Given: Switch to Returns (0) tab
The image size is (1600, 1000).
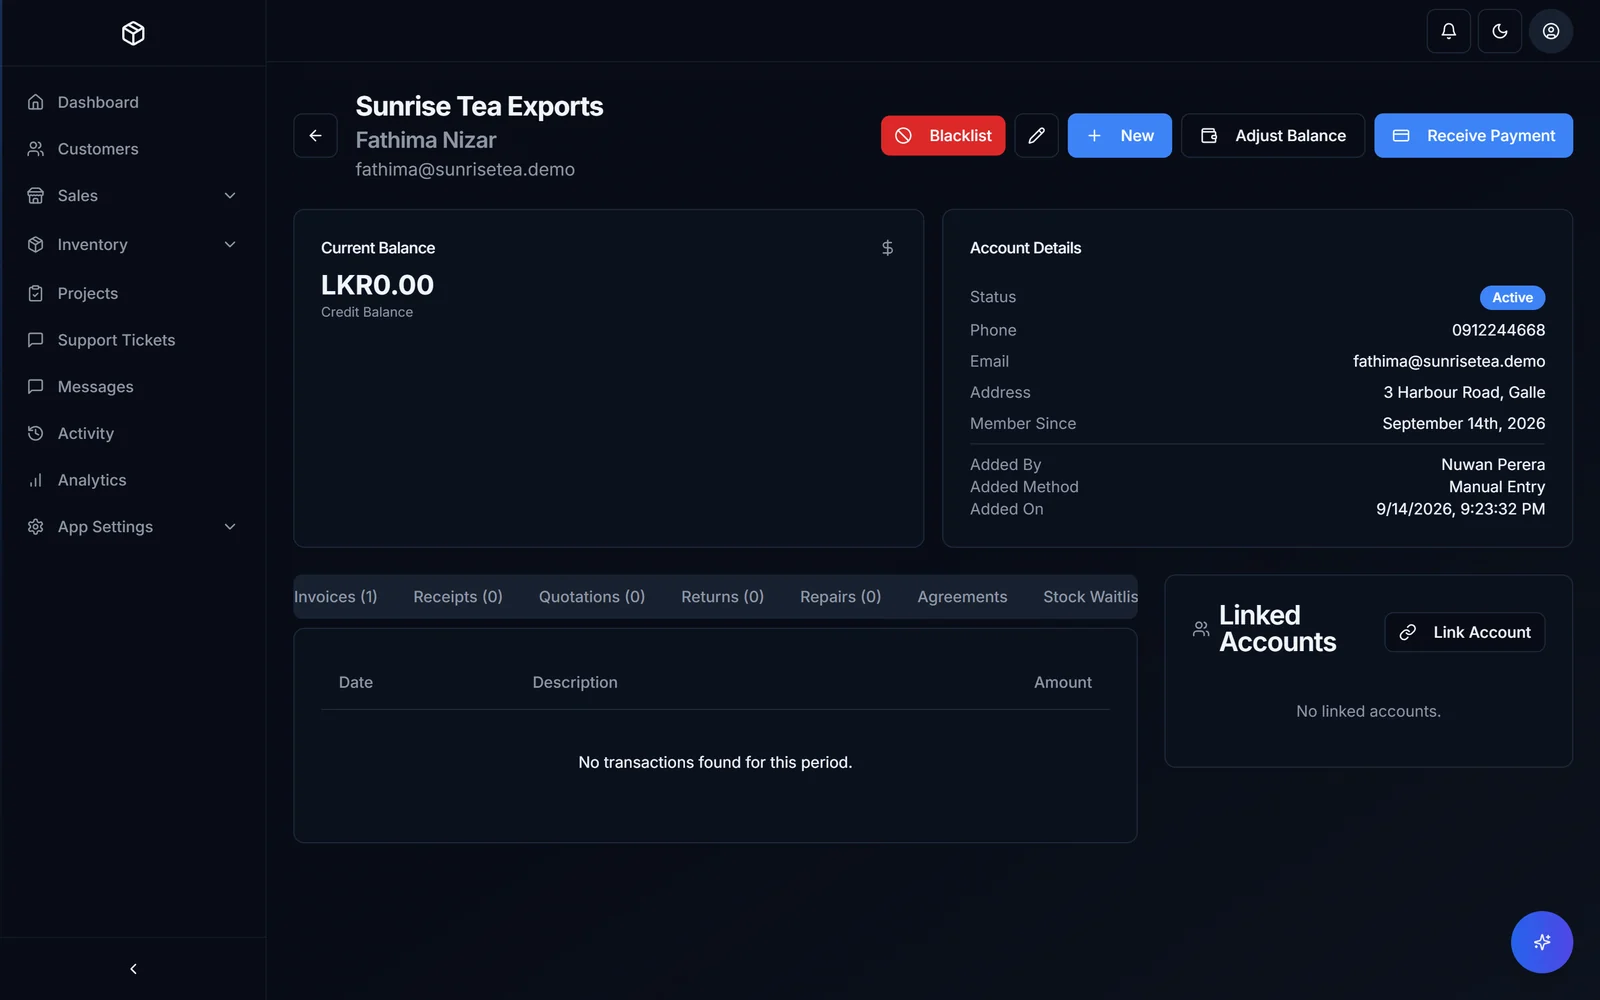Looking at the screenshot, I should [x=722, y=597].
